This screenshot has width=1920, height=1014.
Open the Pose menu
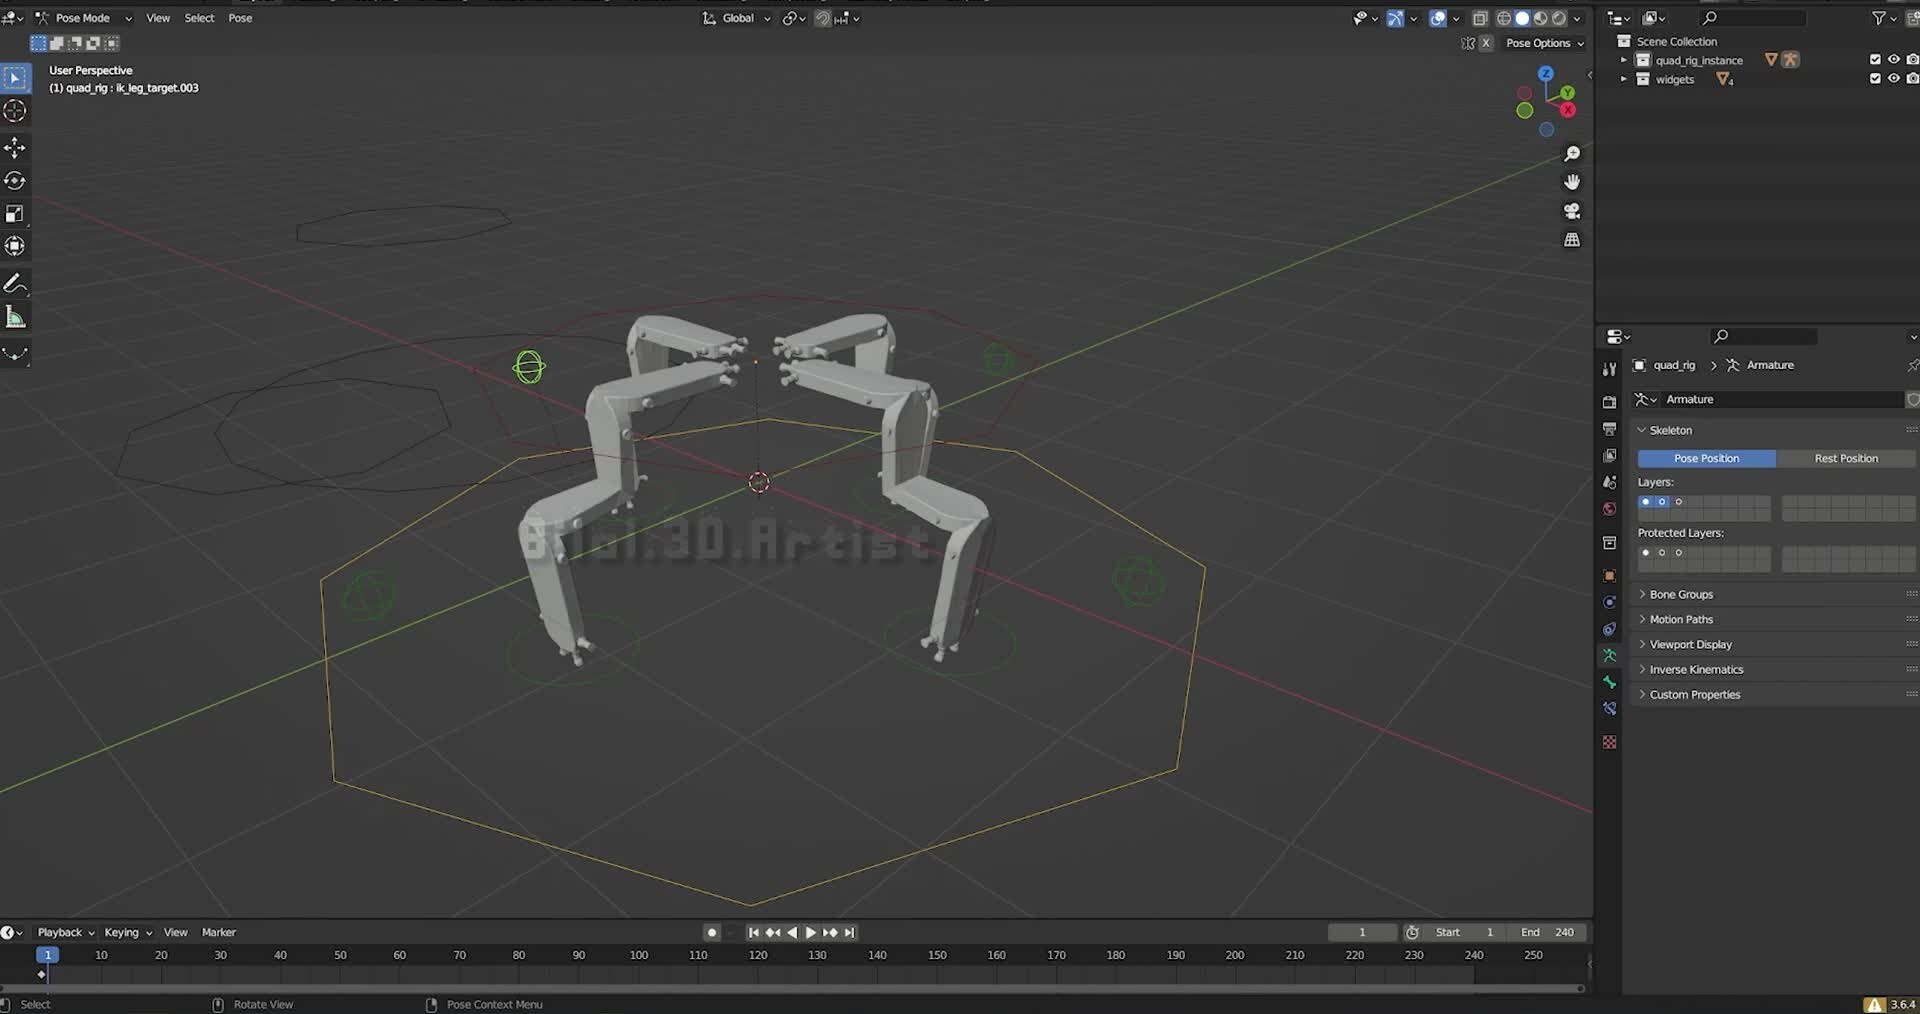tap(239, 17)
